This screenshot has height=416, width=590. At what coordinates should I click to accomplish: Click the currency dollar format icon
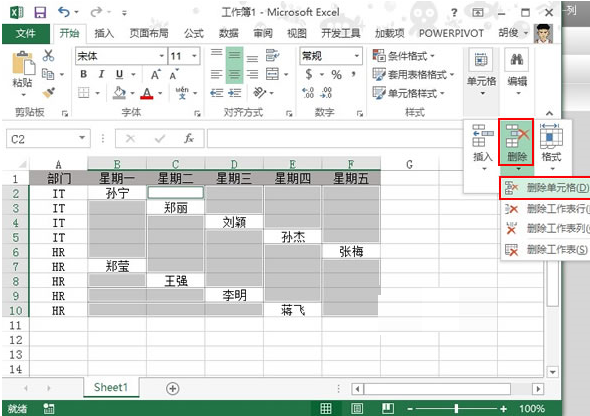(309, 74)
